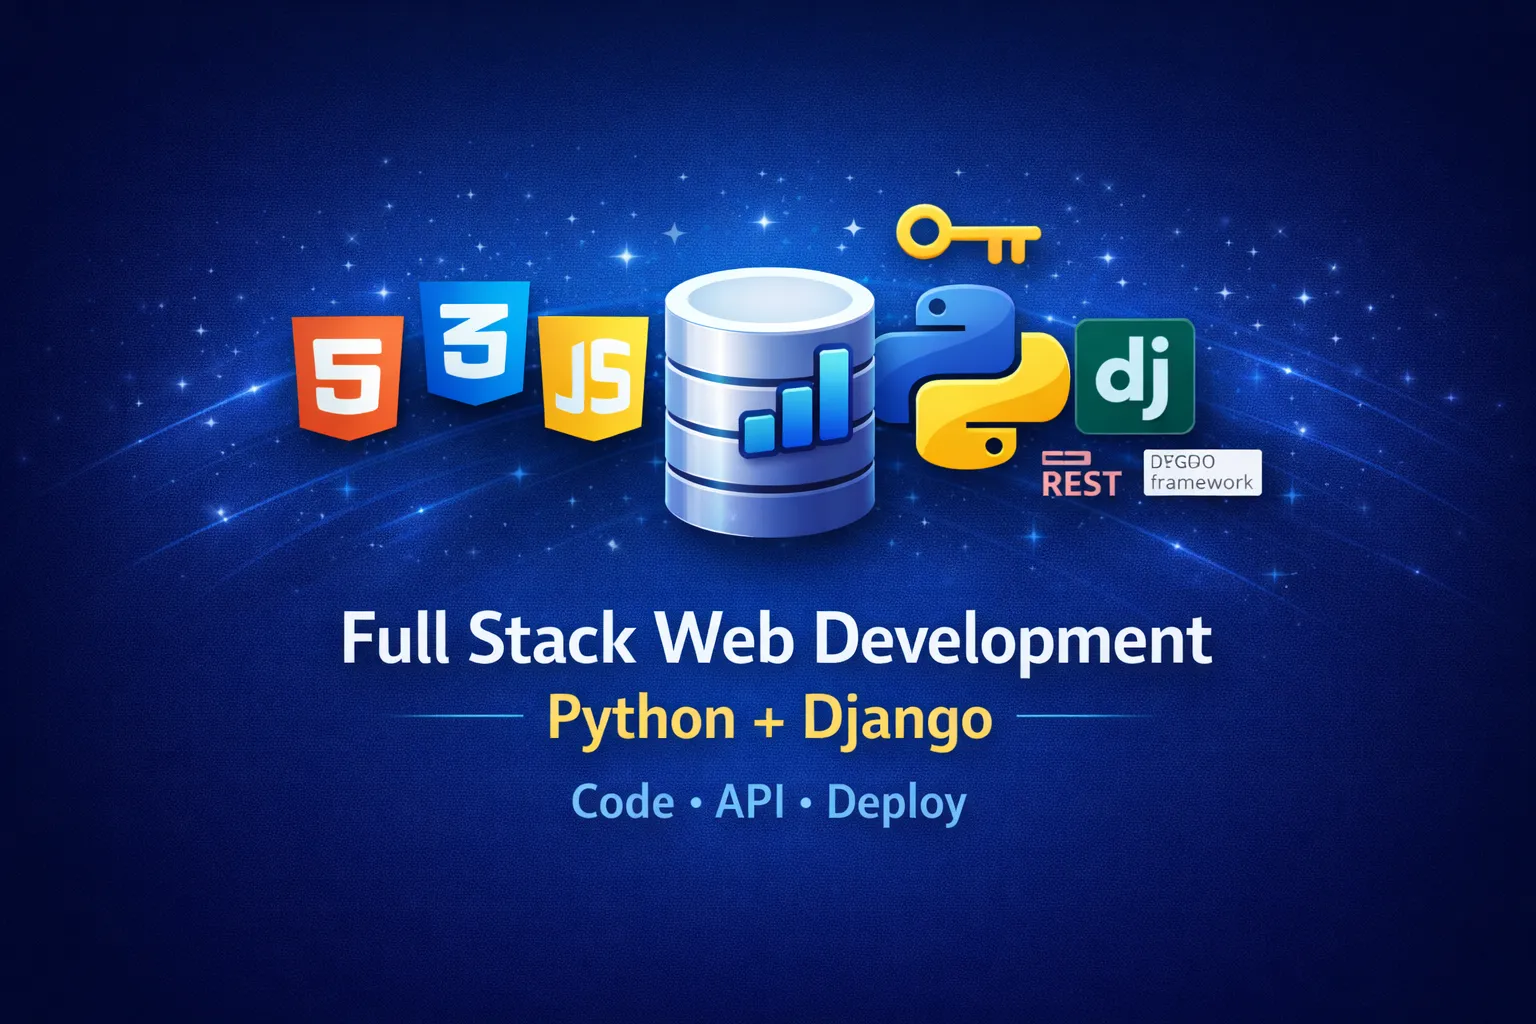This screenshot has width=1536, height=1024.
Task: Click the pink REST logo
Action: 1079,475
